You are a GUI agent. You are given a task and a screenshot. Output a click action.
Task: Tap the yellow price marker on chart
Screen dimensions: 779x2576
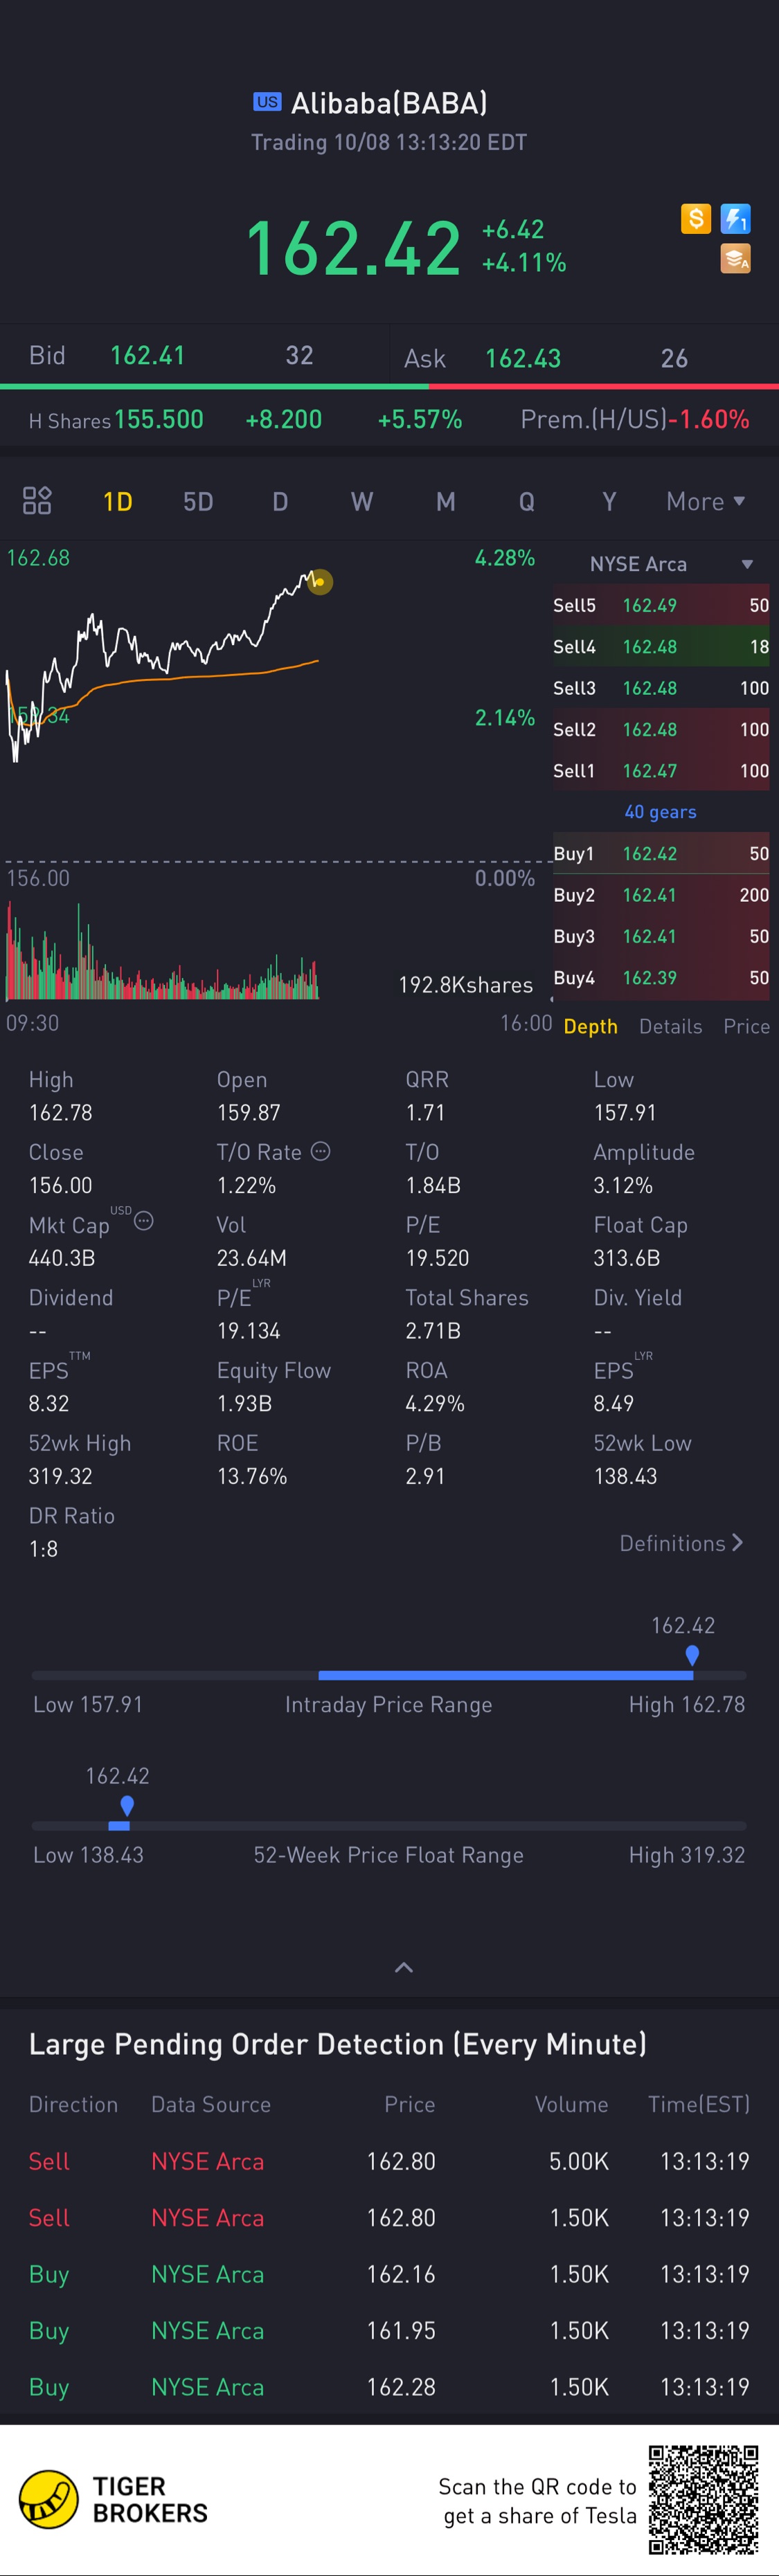point(319,581)
